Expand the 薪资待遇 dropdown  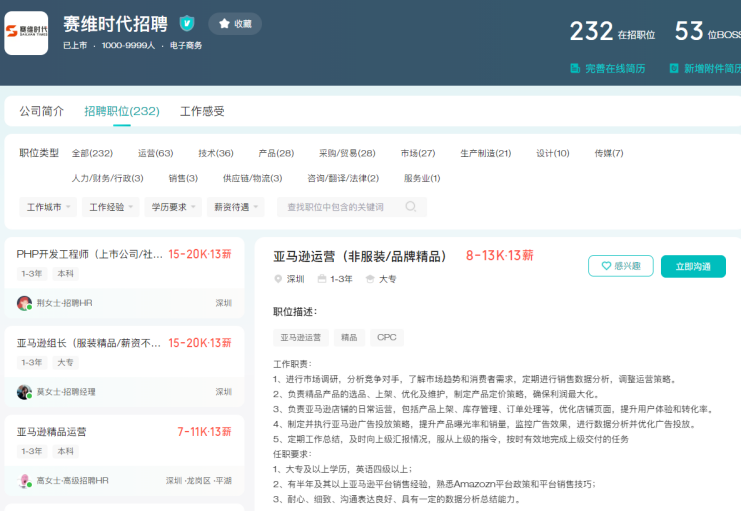click(235, 207)
